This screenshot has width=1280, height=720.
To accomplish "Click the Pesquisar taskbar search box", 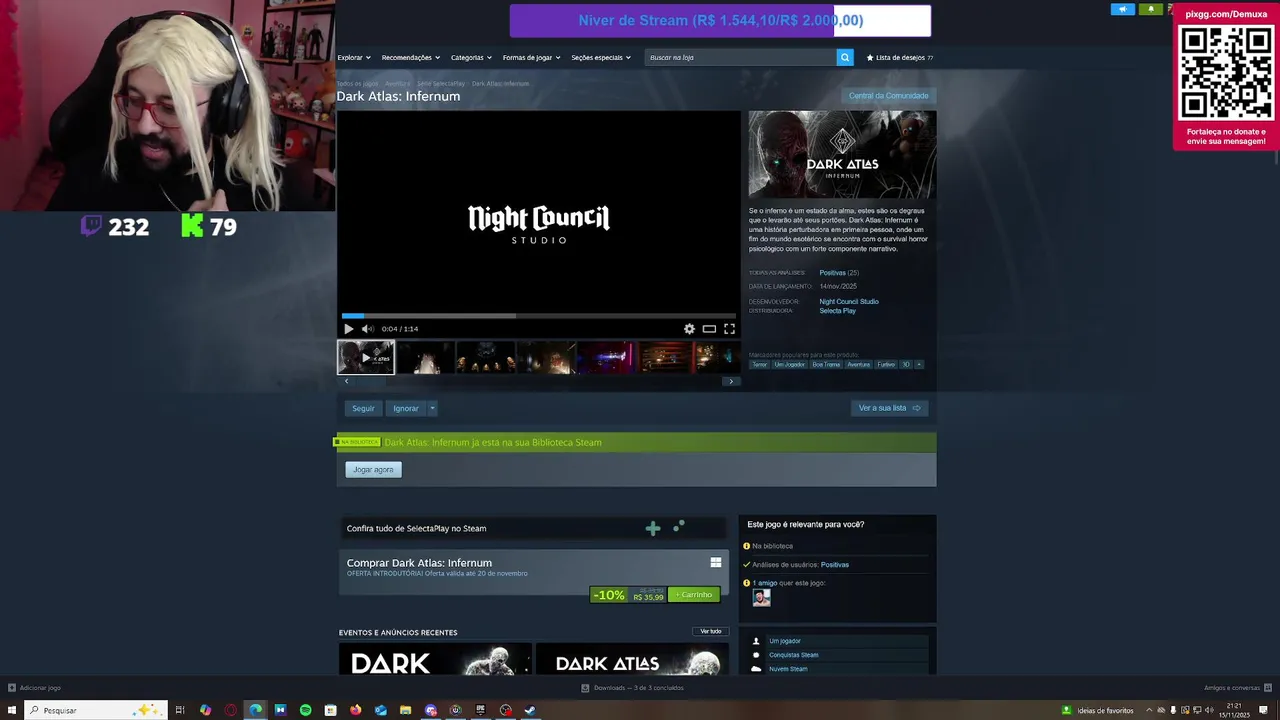I will (x=96, y=710).
